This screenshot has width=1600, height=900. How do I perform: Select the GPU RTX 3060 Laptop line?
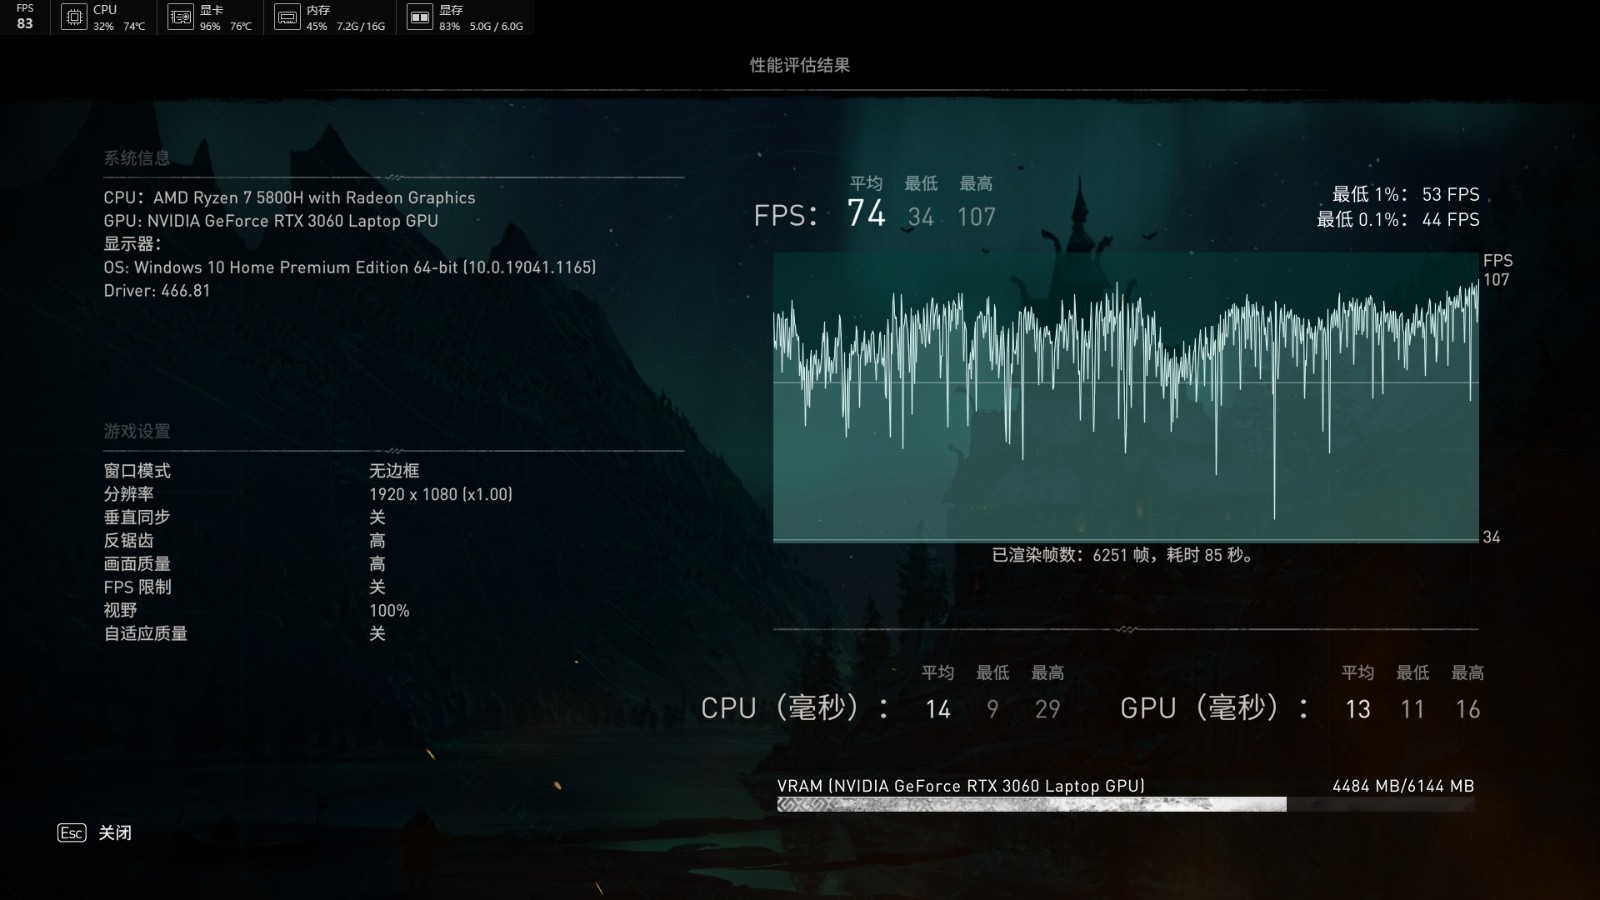pos(270,221)
